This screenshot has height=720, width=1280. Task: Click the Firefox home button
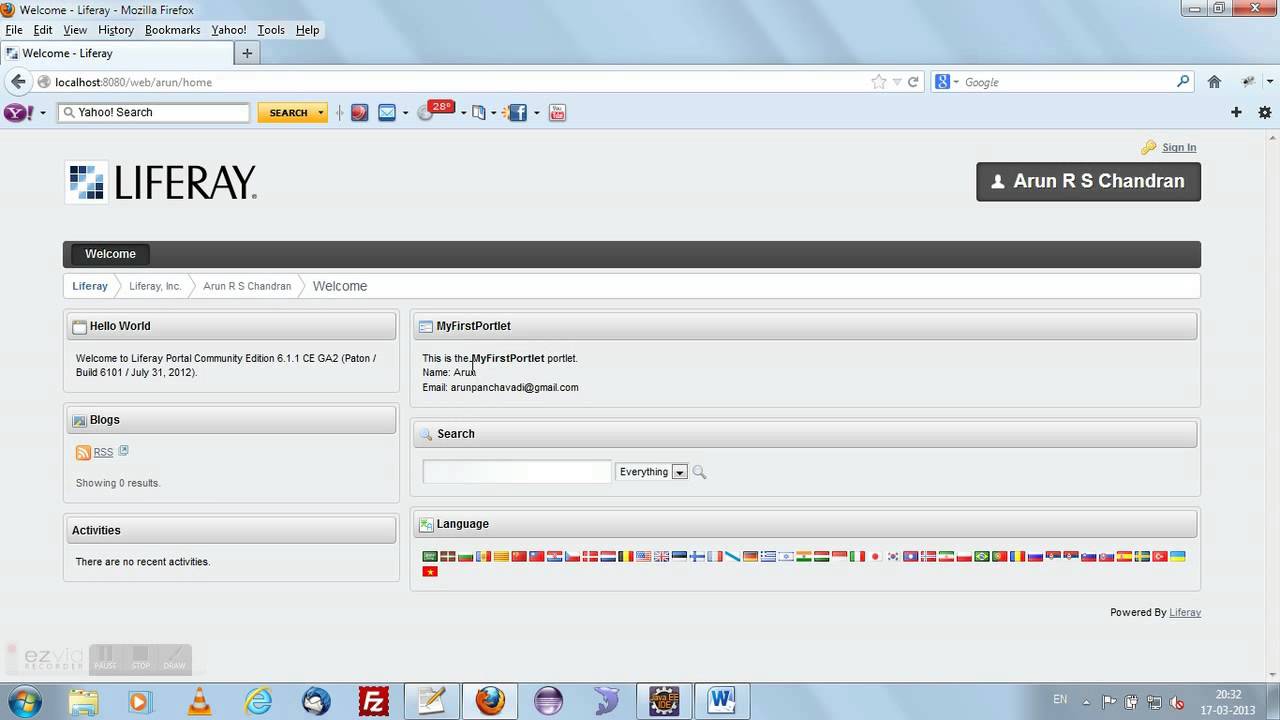1214,82
